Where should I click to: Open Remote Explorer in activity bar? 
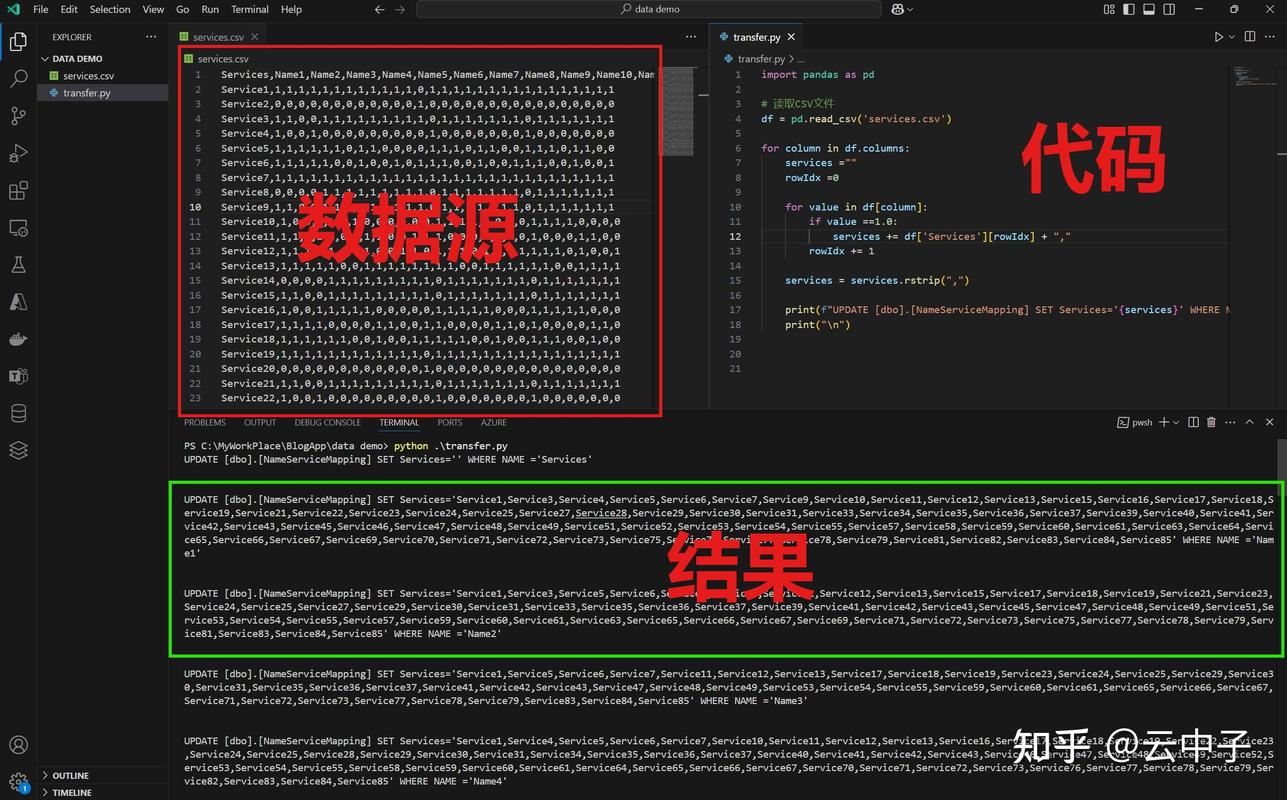[x=18, y=228]
